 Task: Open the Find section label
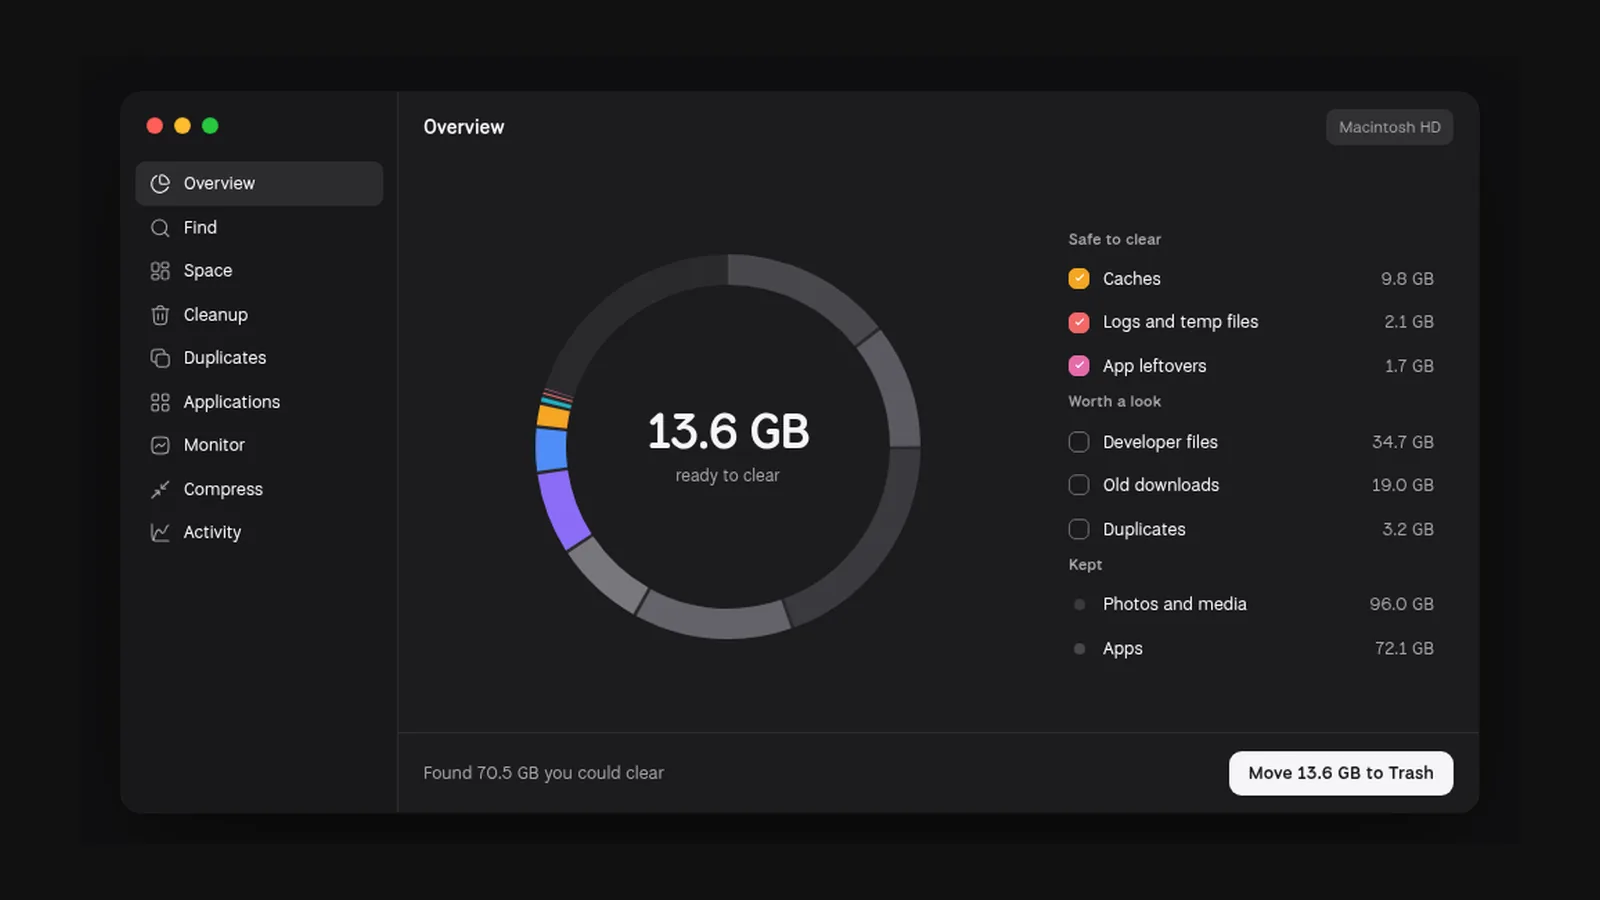coord(200,228)
